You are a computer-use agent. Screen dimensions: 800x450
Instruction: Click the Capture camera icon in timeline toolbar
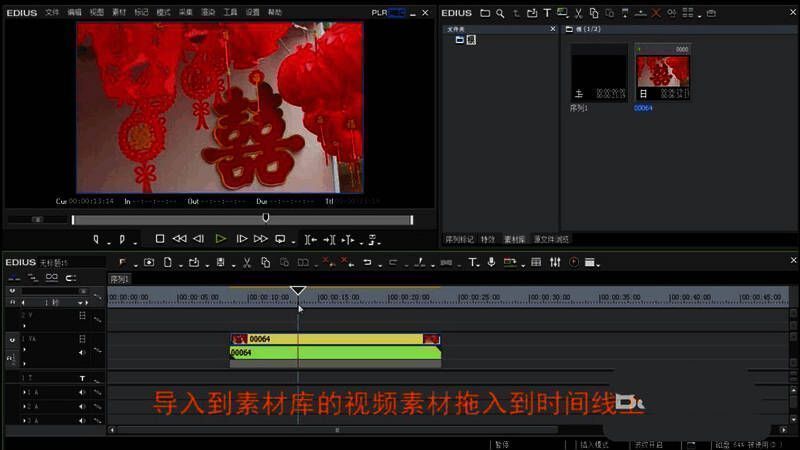(149, 262)
